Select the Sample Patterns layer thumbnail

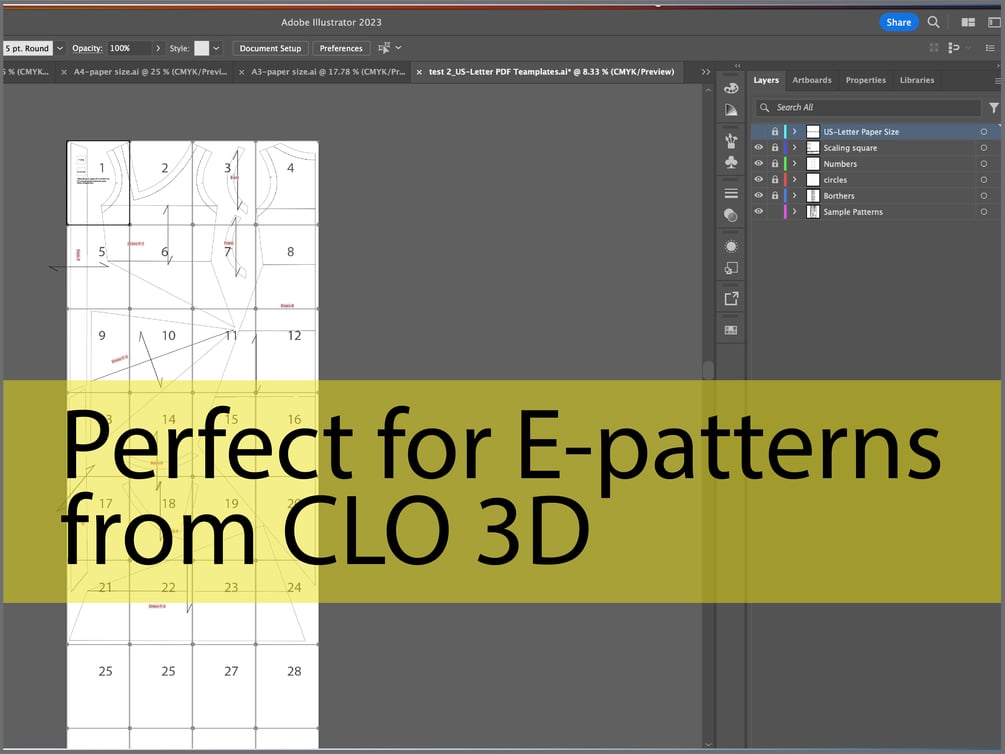coord(813,212)
